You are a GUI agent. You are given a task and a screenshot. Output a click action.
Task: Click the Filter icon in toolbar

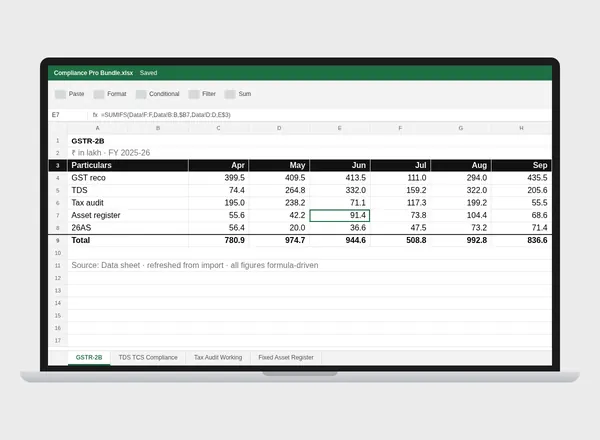pyautogui.click(x=194, y=94)
